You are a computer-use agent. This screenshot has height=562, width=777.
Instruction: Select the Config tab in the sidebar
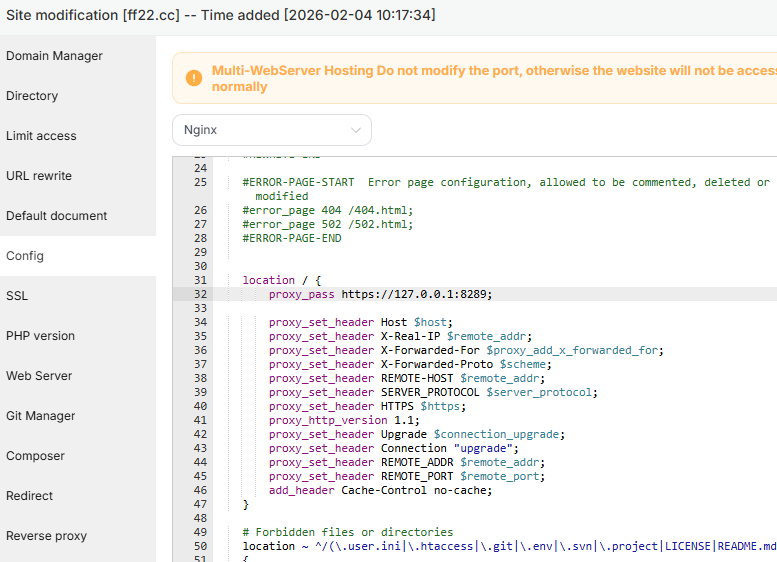click(25, 256)
